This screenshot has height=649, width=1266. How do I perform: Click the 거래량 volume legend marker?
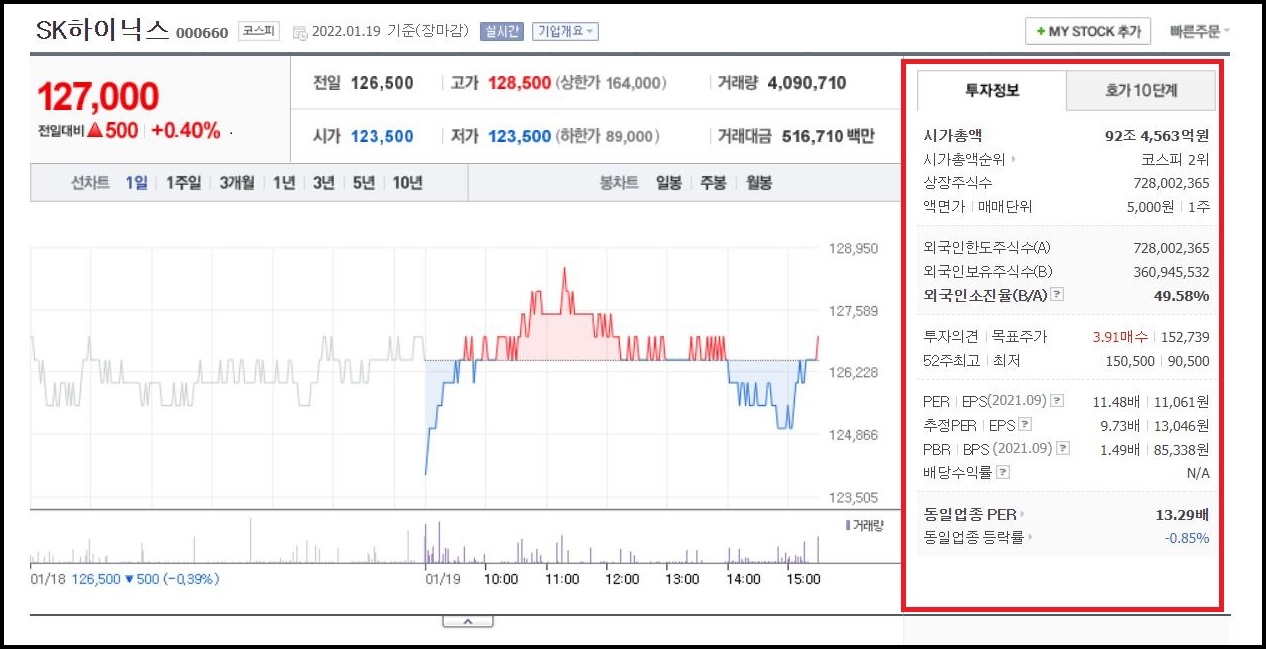(x=848, y=525)
